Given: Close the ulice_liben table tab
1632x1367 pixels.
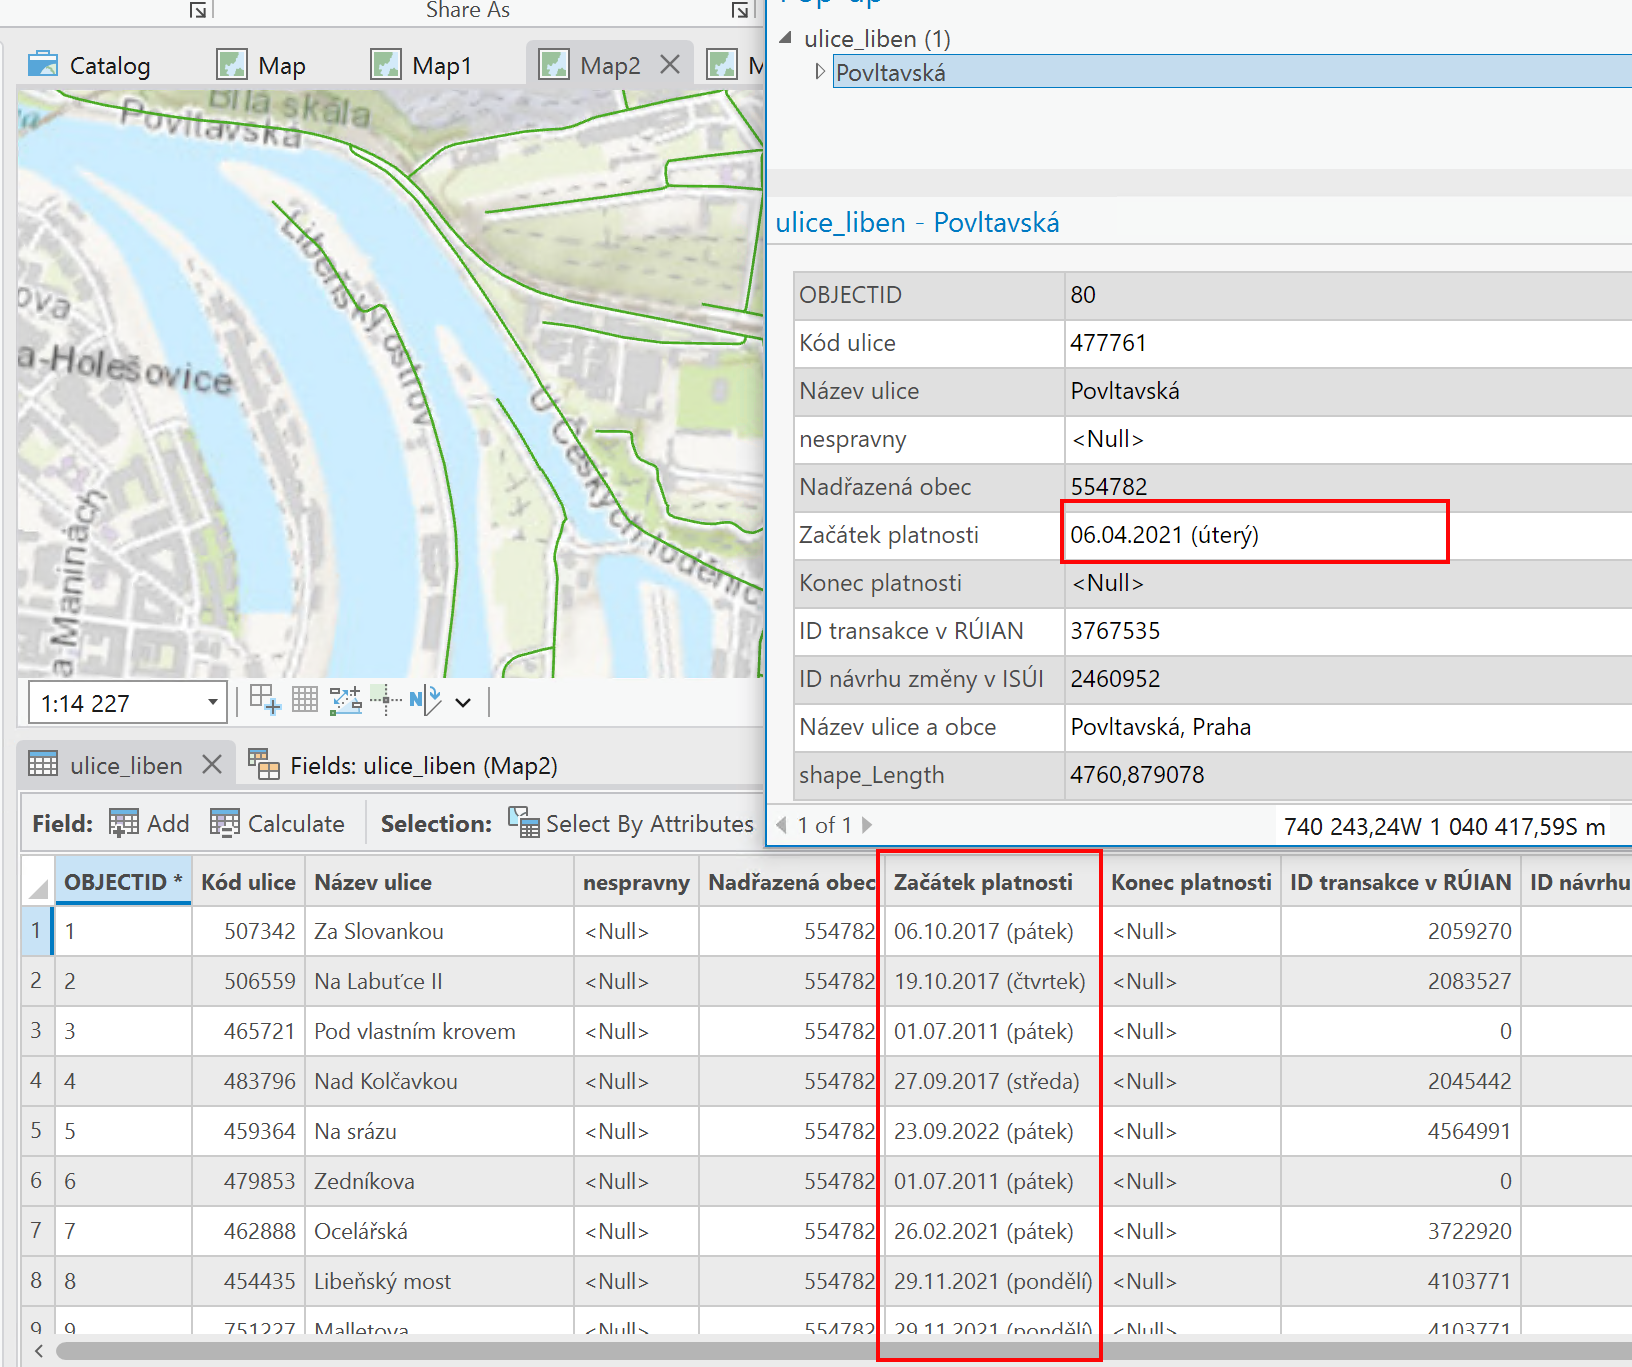Looking at the screenshot, I should click(x=212, y=765).
